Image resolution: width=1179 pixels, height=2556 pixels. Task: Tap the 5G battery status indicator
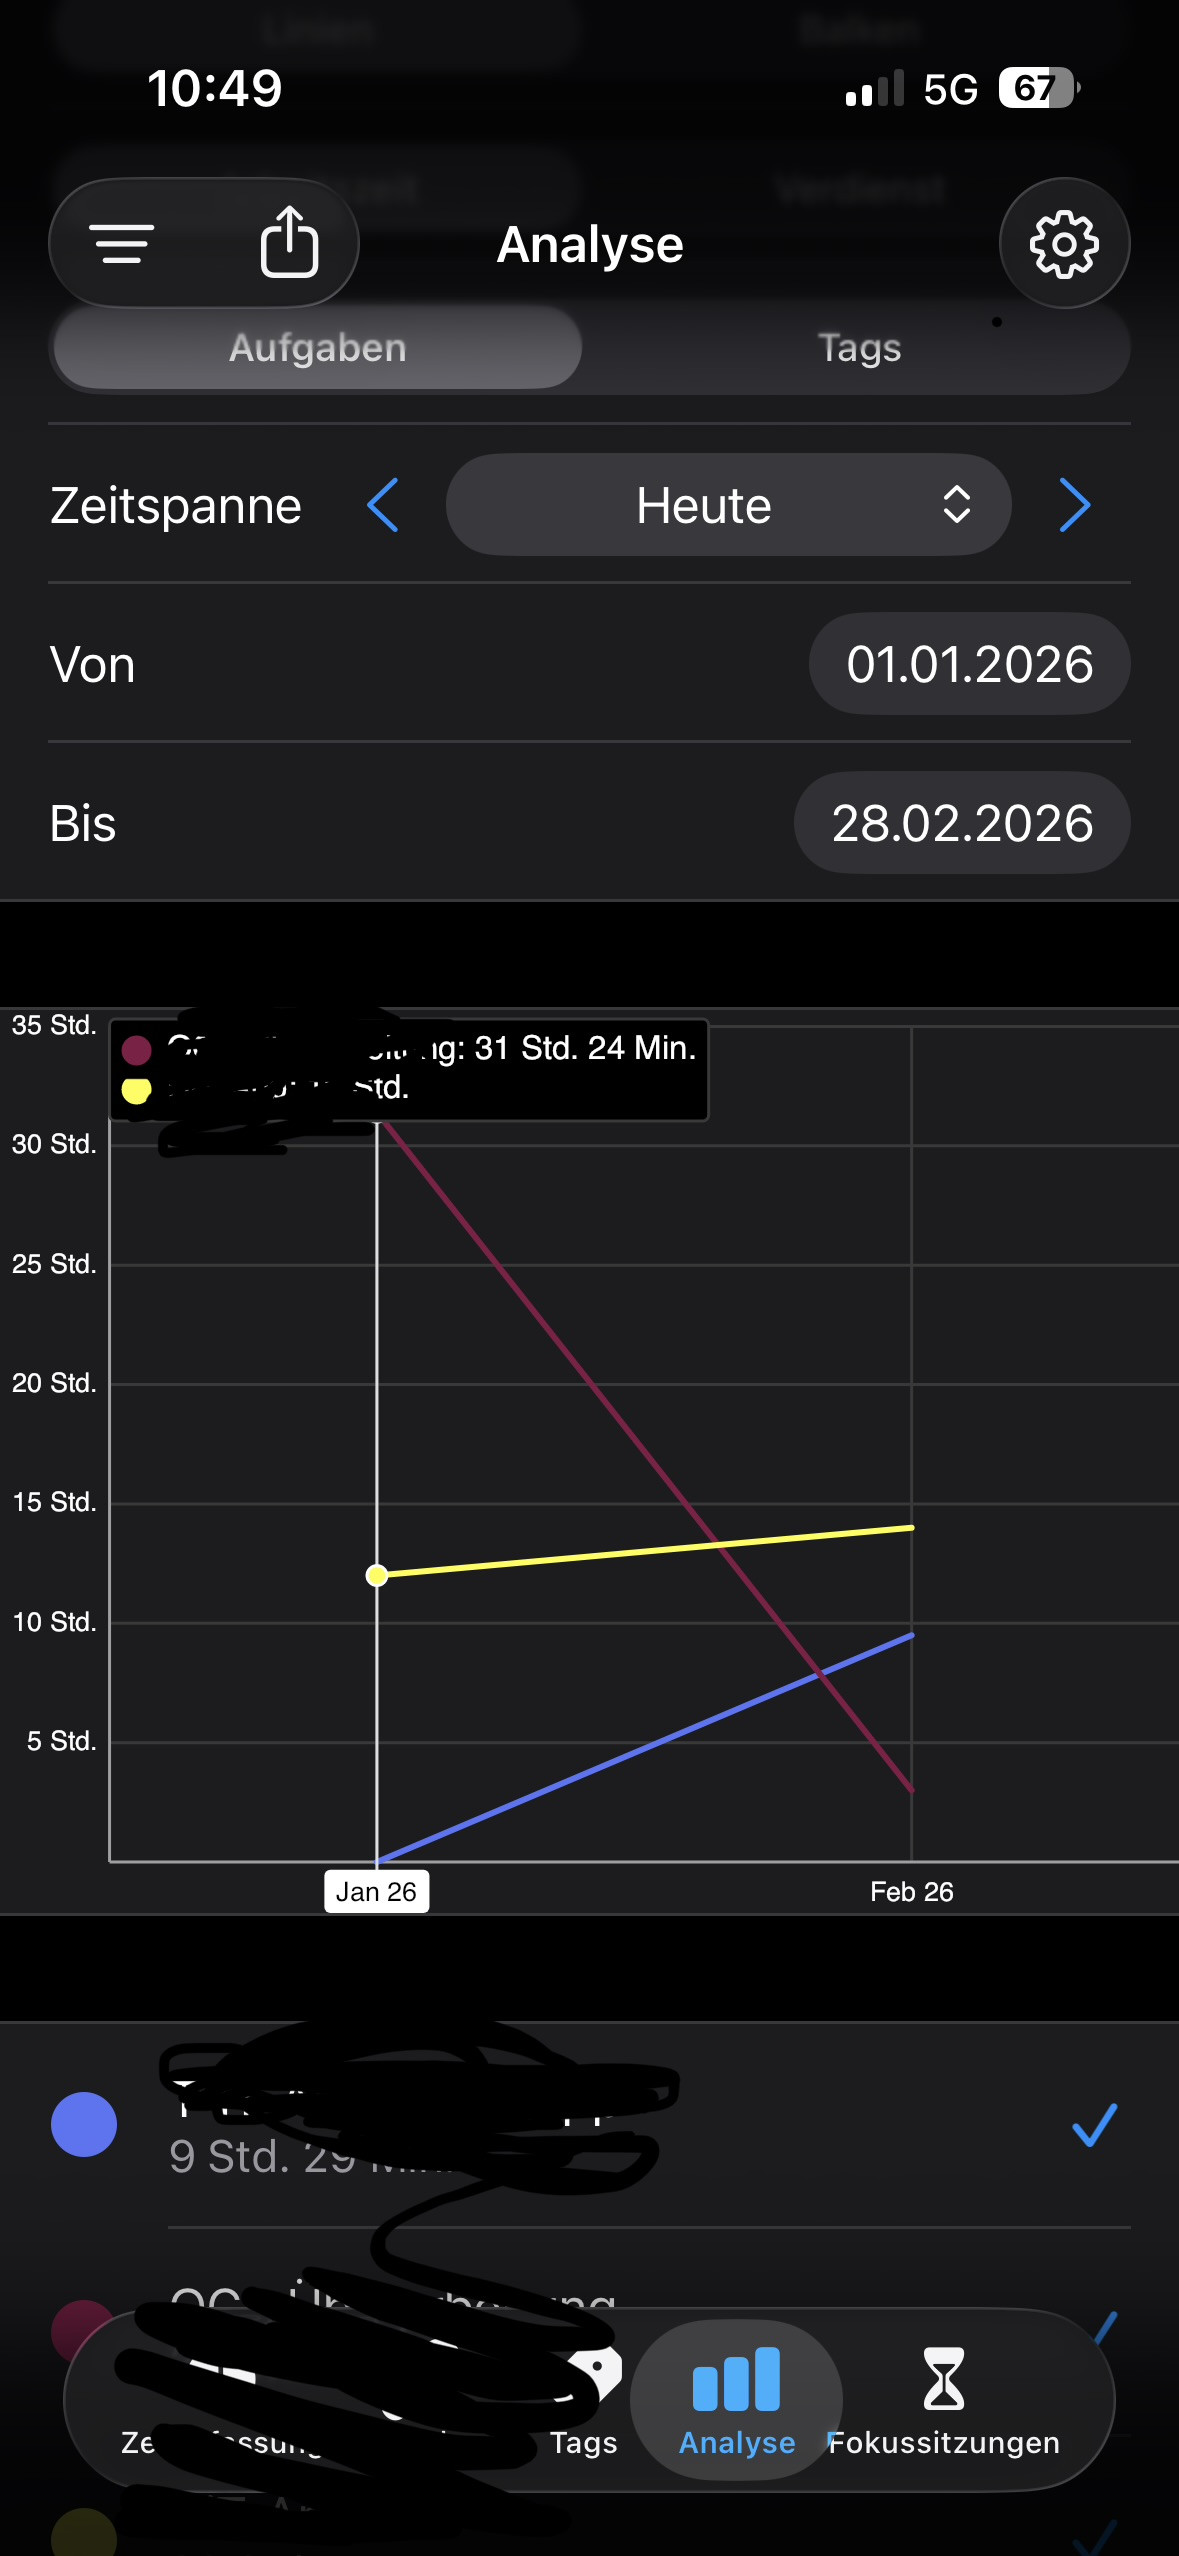(1038, 89)
